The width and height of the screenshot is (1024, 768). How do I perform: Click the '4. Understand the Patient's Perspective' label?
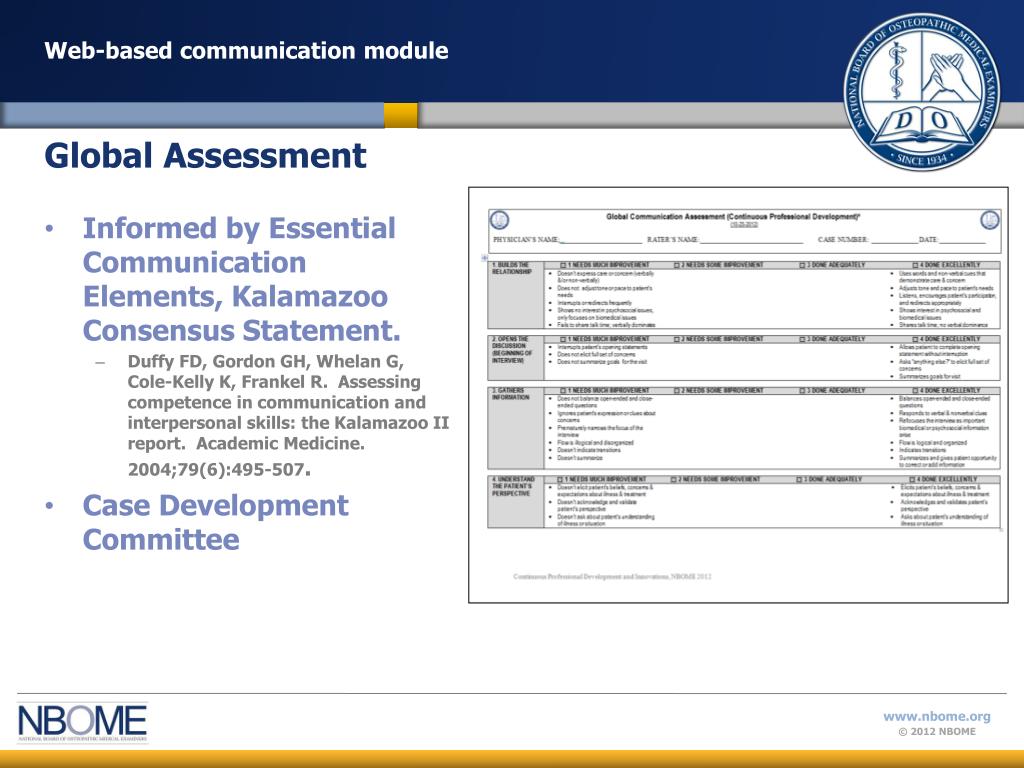point(513,487)
